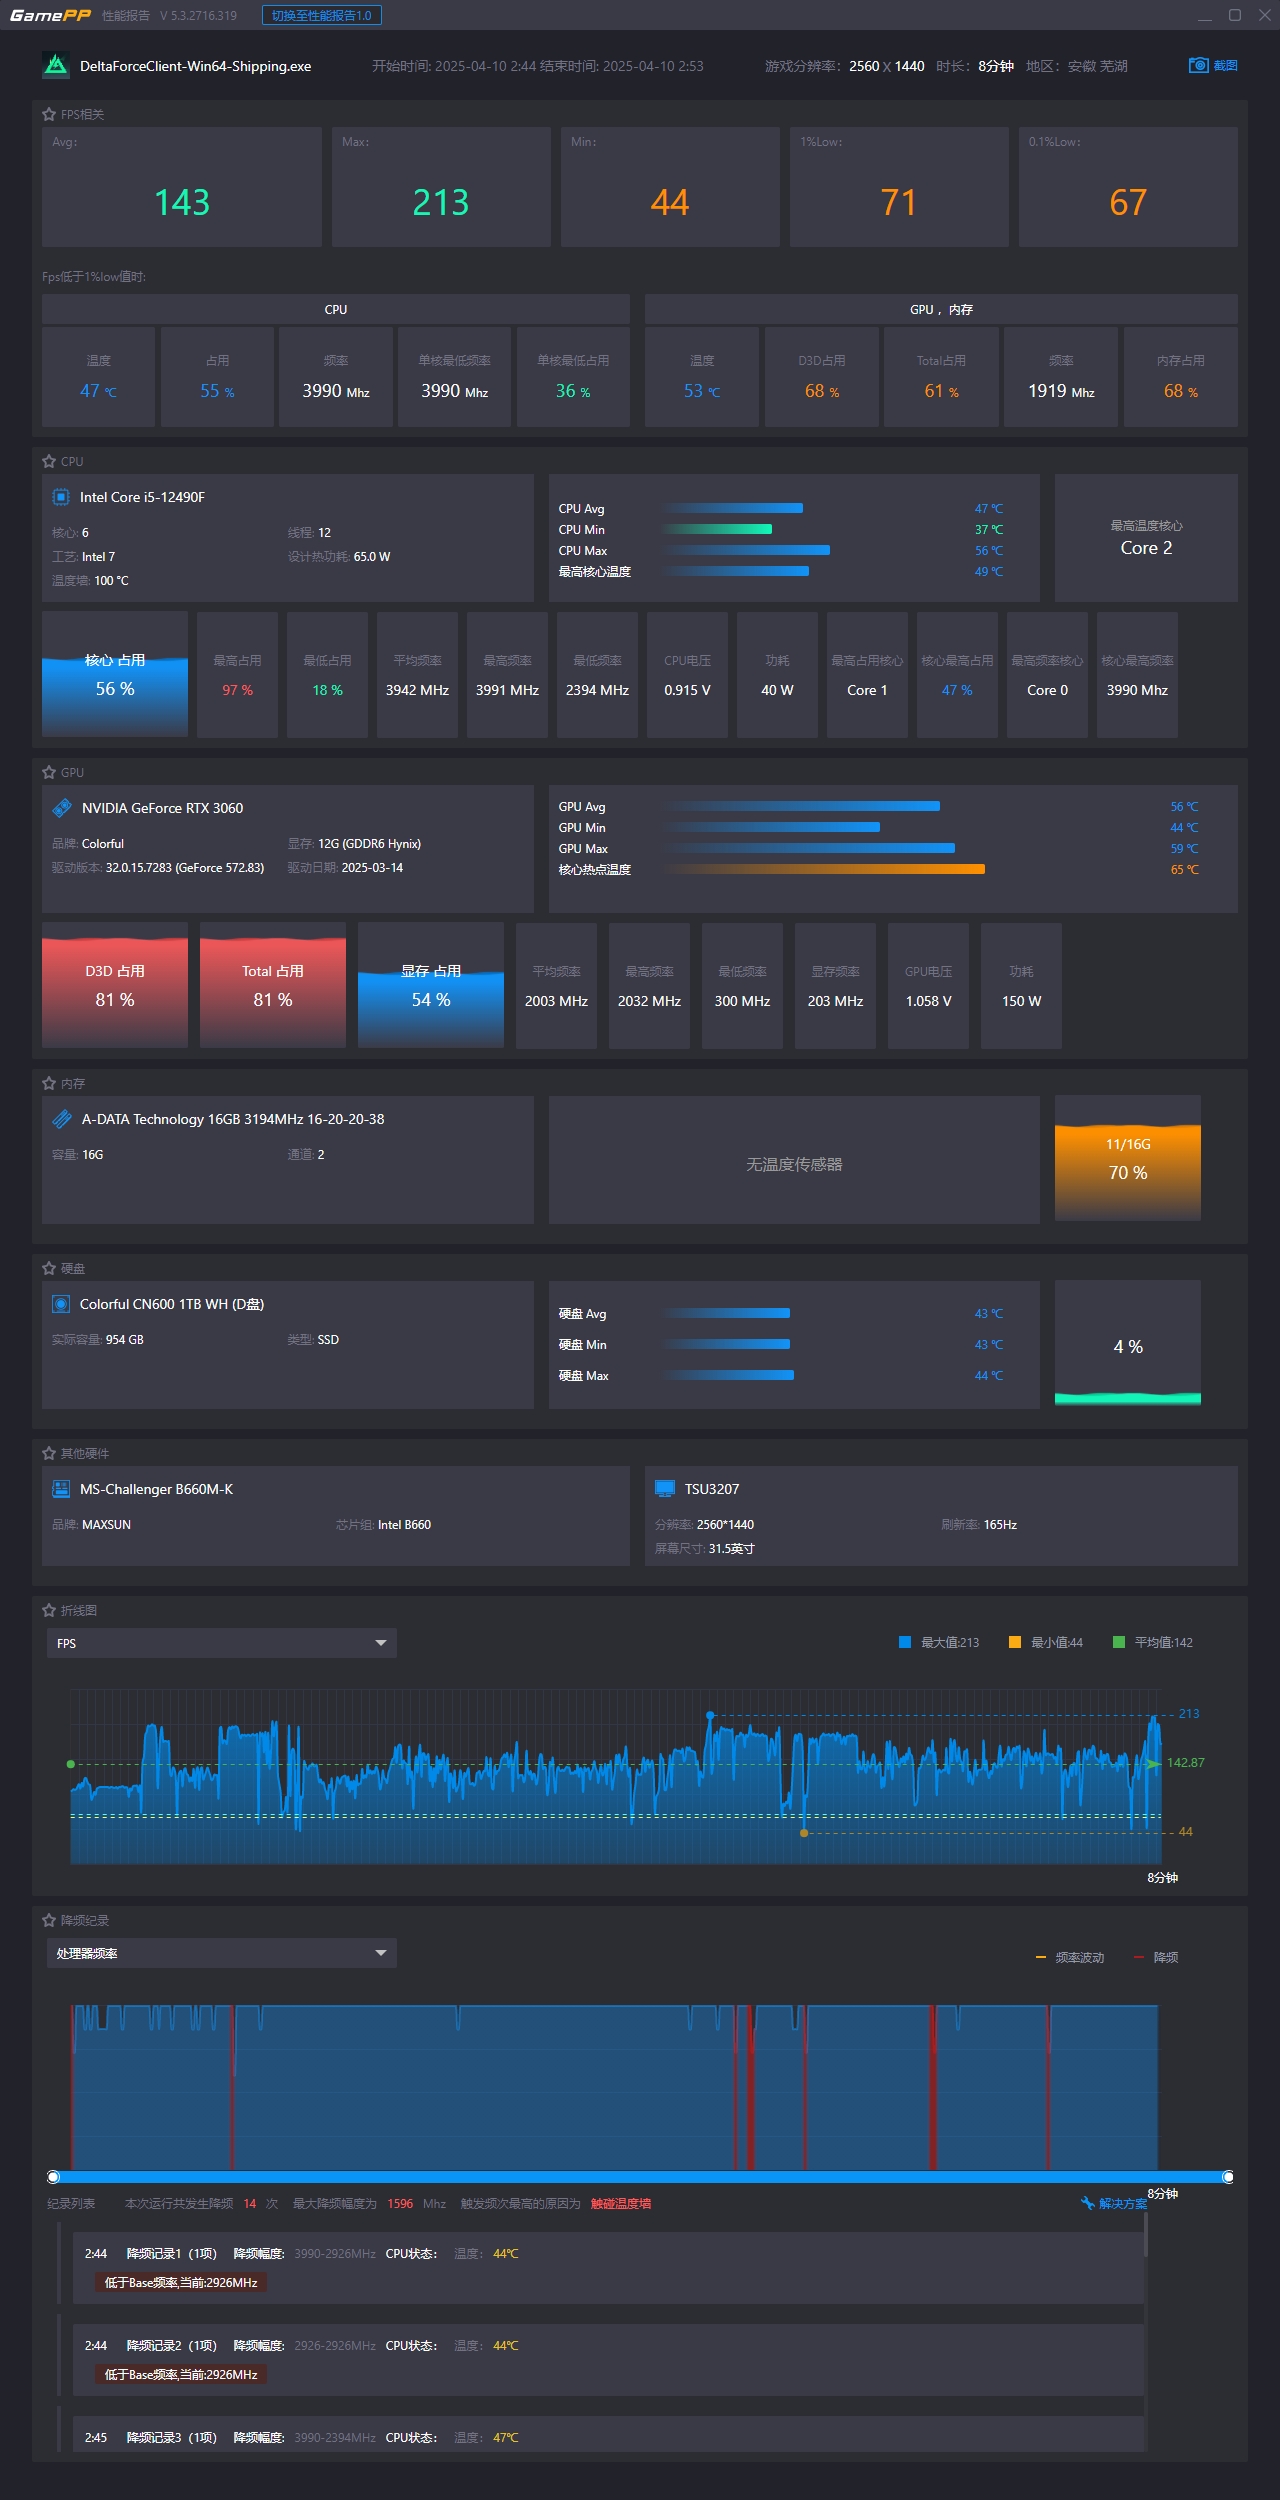Click the NVIDIA GeForce RTX 3060 card icon

[x=62, y=808]
